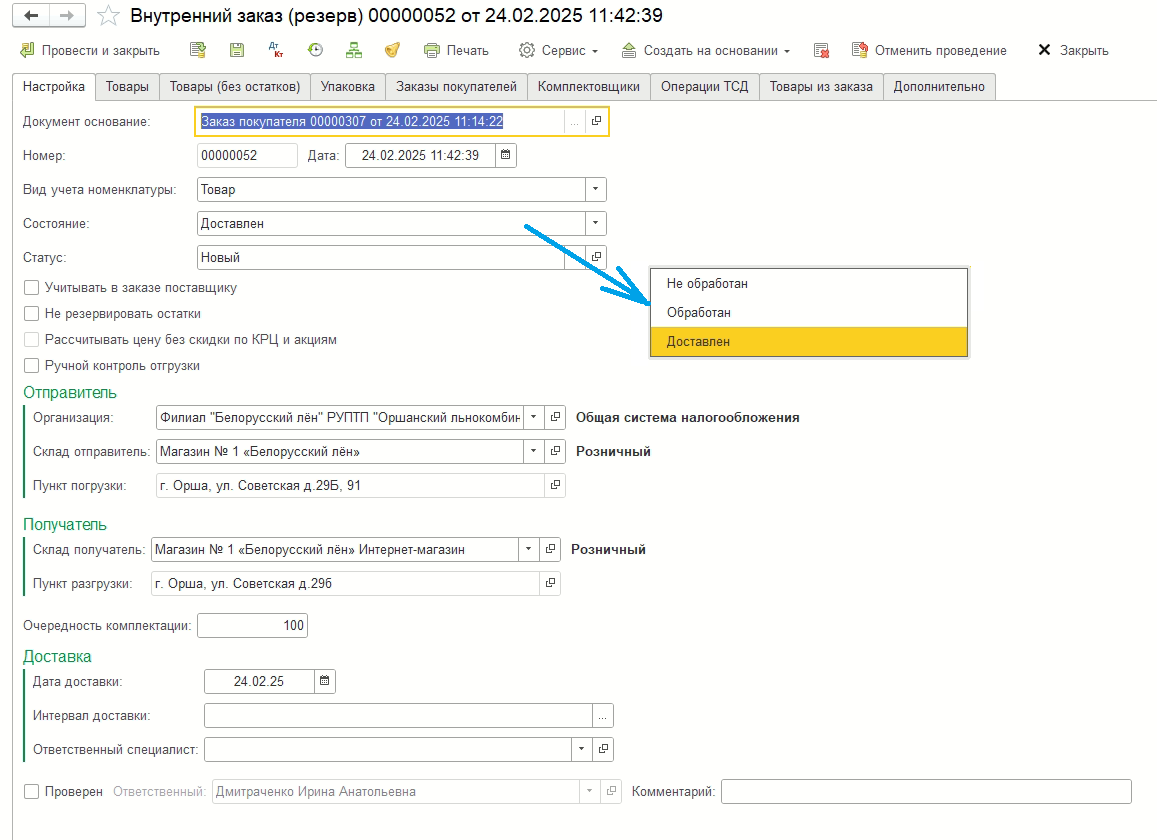
Task: Mark document as favorite with star icon
Action: pyautogui.click(x=108, y=16)
